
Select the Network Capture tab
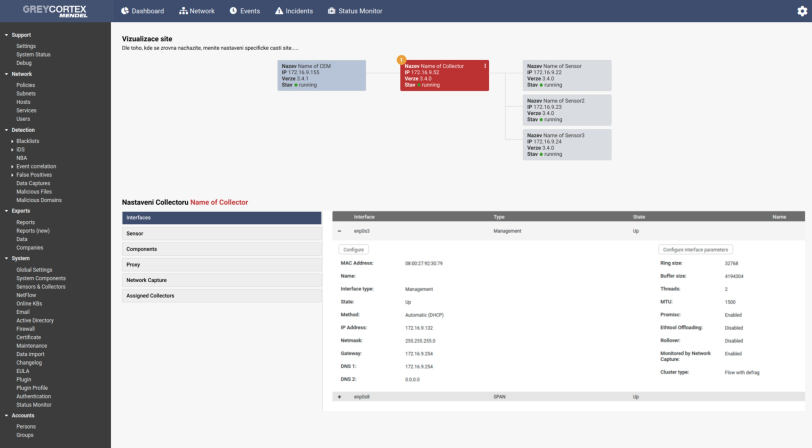[x=222, y=280]
